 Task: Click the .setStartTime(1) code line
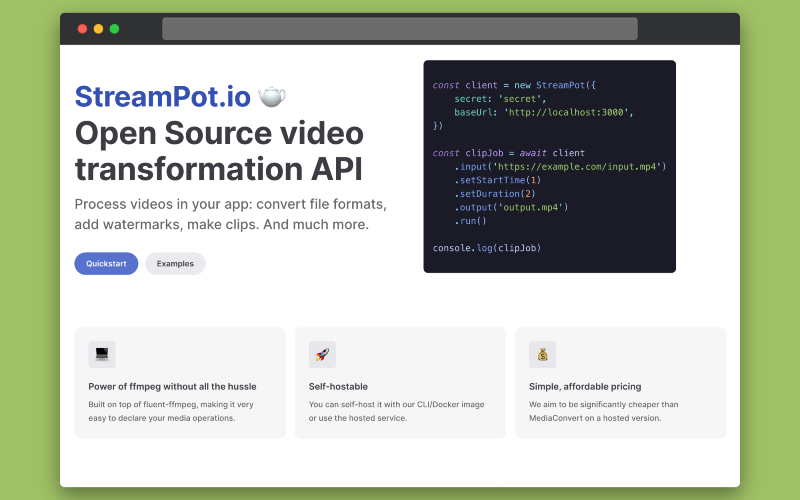point(497,180)
